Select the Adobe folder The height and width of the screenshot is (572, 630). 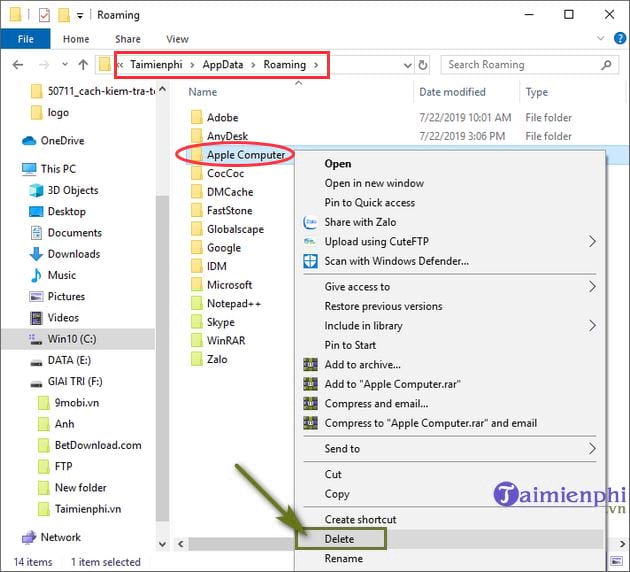215,118
